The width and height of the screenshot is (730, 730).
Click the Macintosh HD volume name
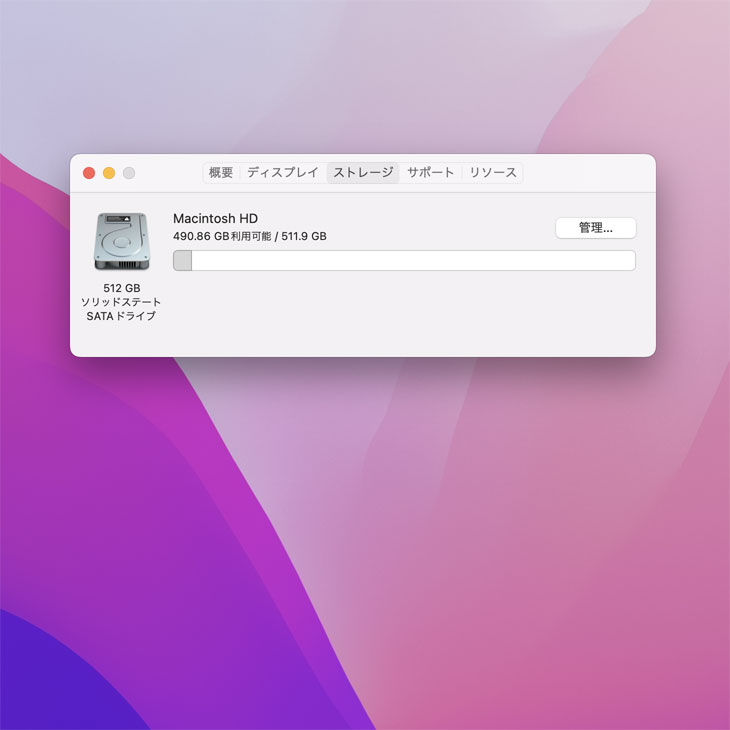(x=215, y=218)
